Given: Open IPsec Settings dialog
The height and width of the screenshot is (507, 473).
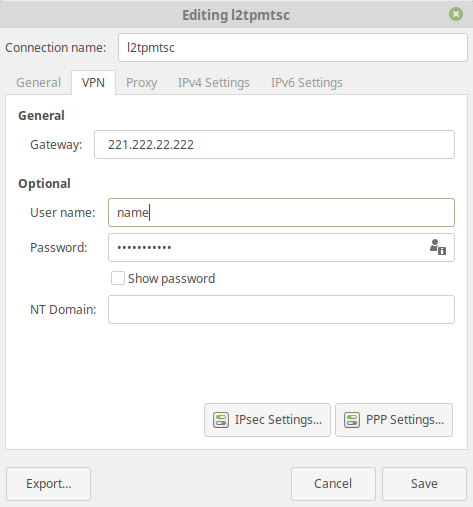Looking at the screenshot, I should click(267, 420).
